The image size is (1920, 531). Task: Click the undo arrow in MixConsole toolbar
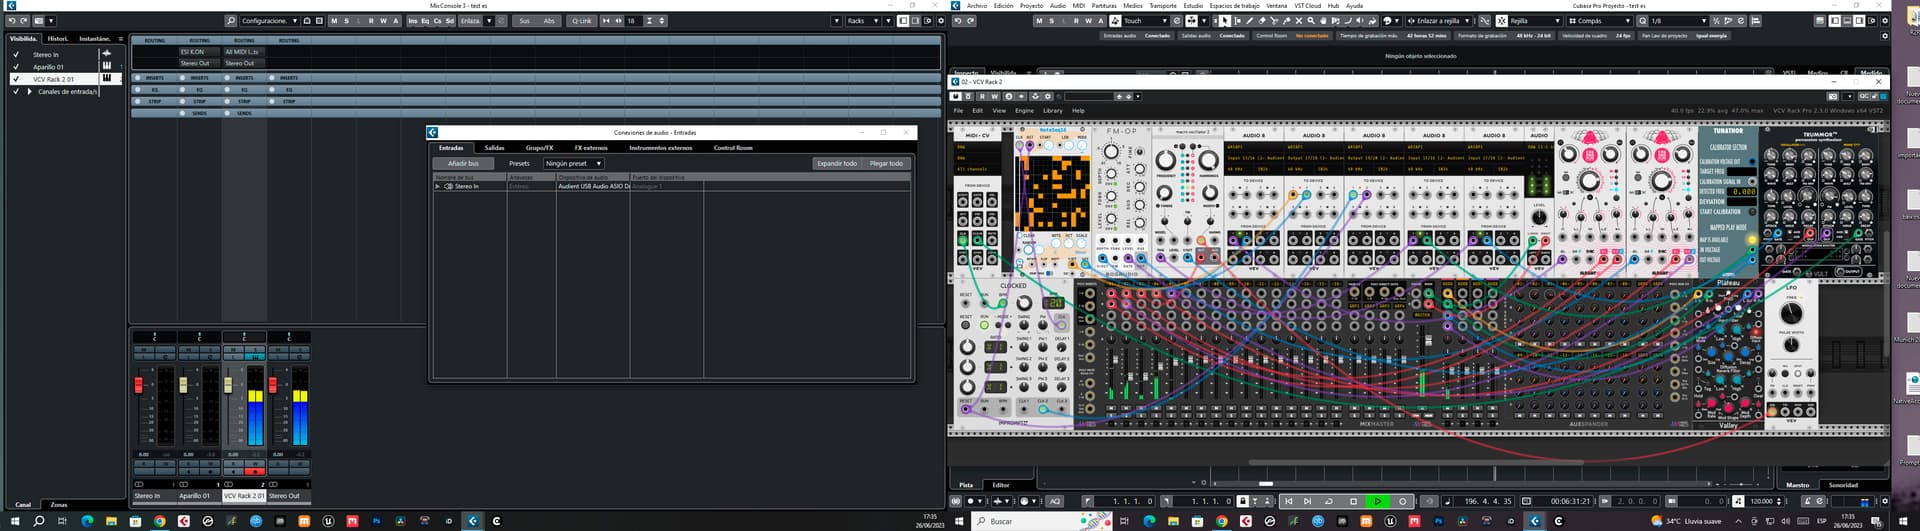(11, 20)
